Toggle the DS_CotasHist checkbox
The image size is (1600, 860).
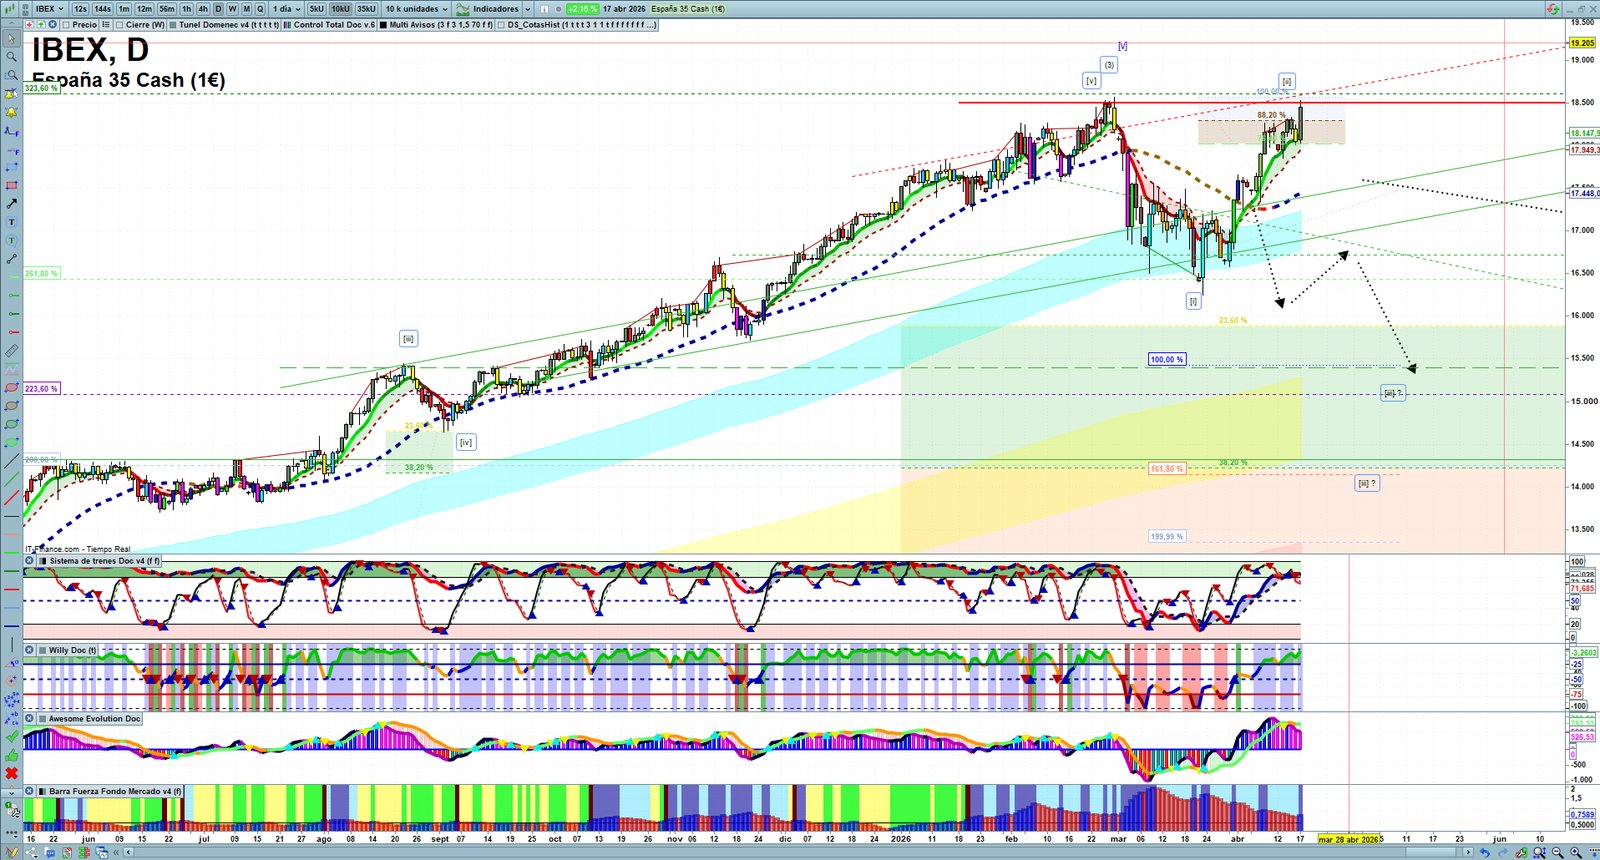tap(502, 25)
